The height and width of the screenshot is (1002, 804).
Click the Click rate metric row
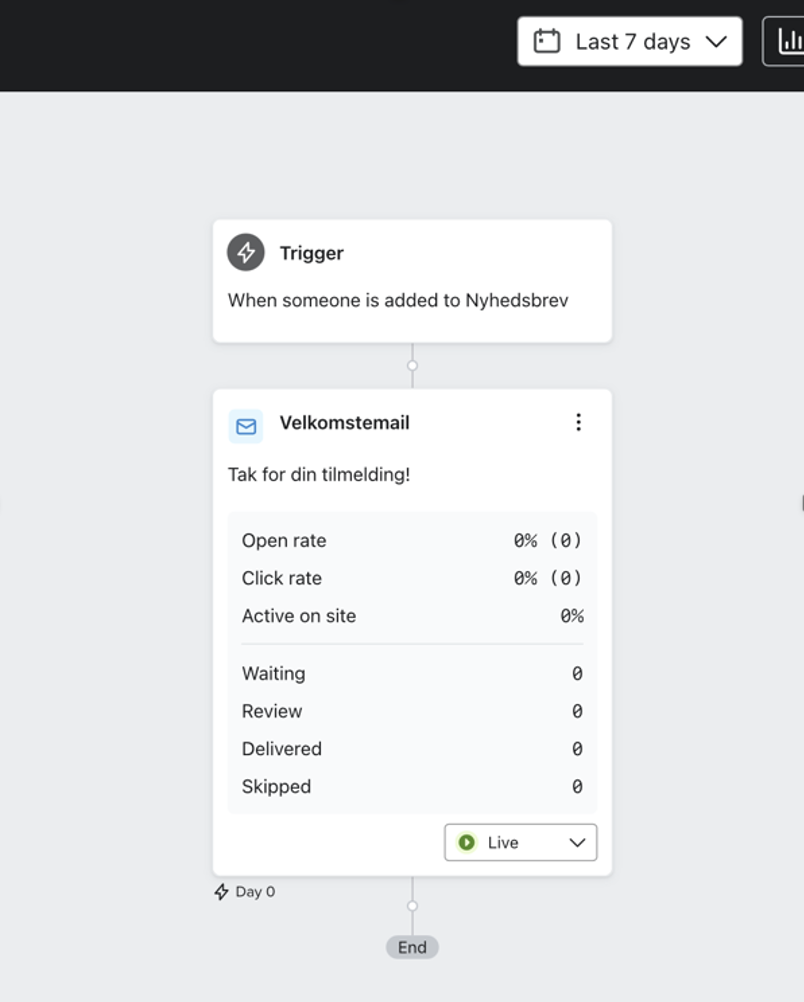[x=411, y=578]
